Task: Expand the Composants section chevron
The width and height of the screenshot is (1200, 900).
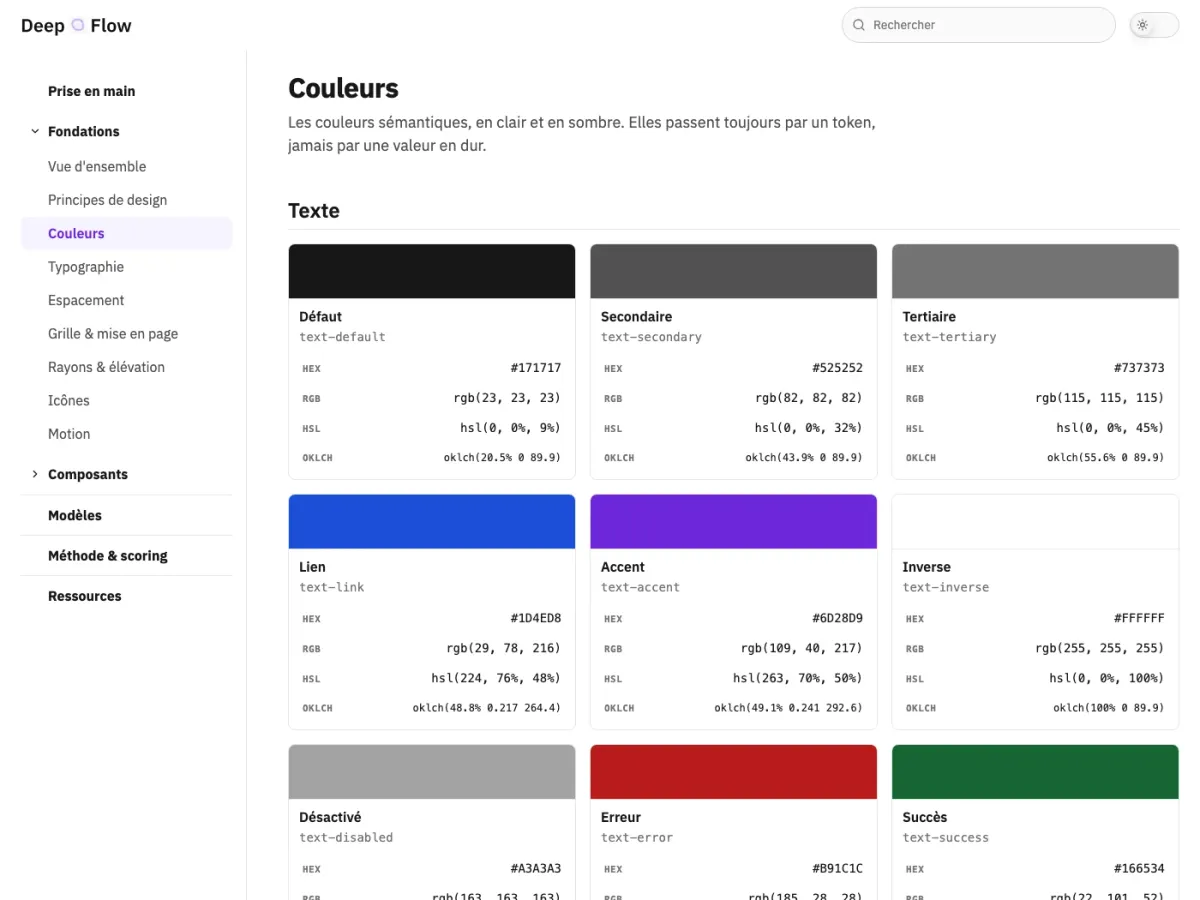Action: (35, 474)
